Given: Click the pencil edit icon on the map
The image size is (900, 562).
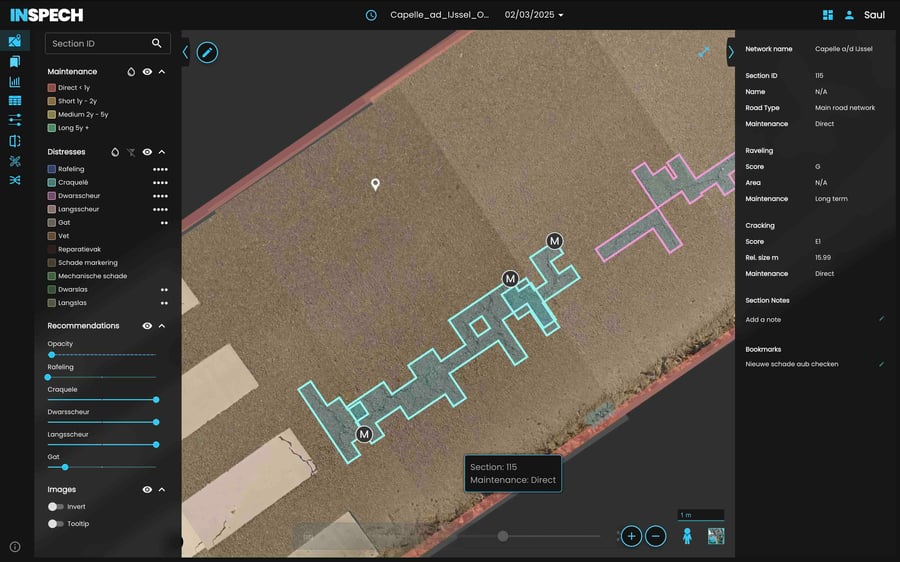Looking at the screenshot, I should pyautogui.click(x=207, y=52).
